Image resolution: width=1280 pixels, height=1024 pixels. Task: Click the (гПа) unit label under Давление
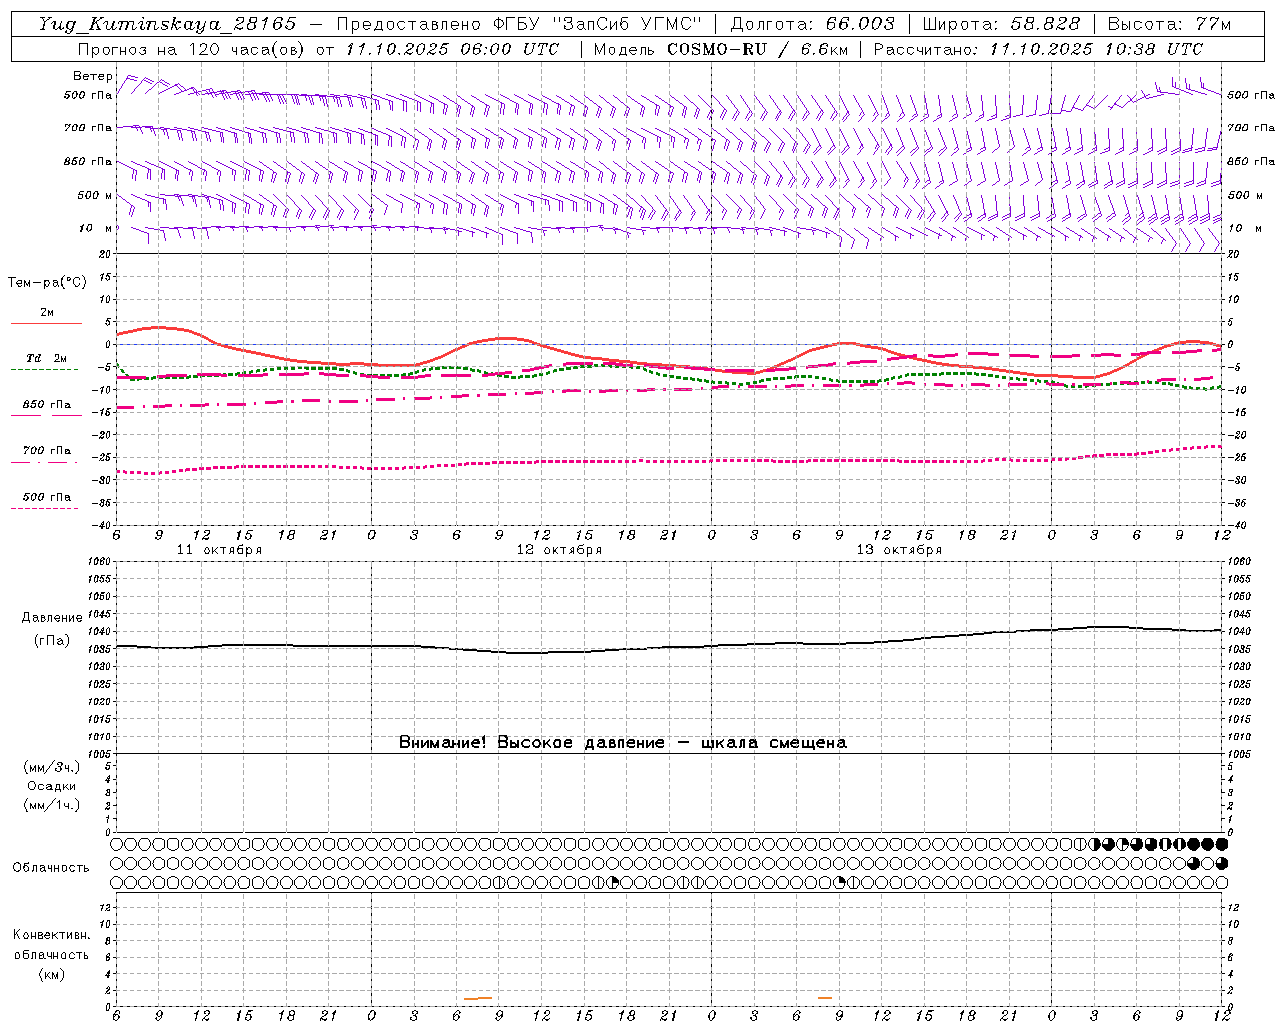52,640
